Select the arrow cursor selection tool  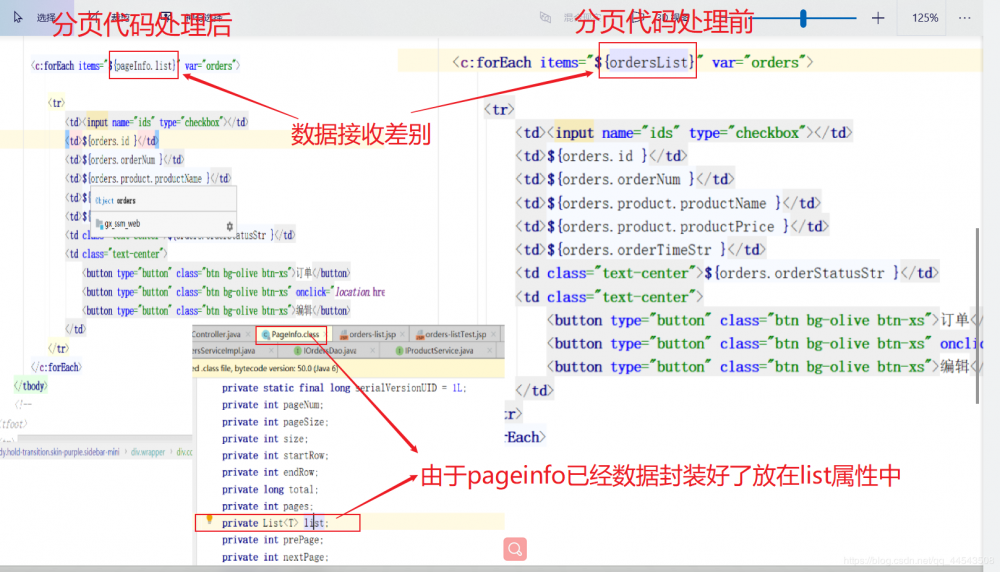17,17
